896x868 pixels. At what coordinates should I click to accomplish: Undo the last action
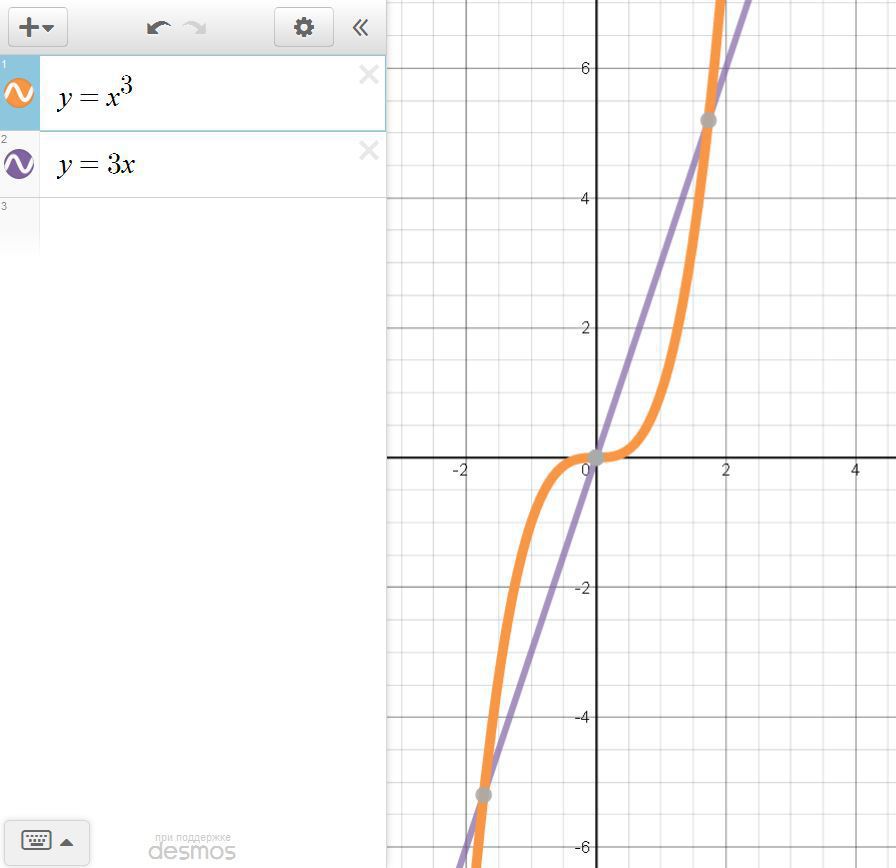click(x=158, y=27)
